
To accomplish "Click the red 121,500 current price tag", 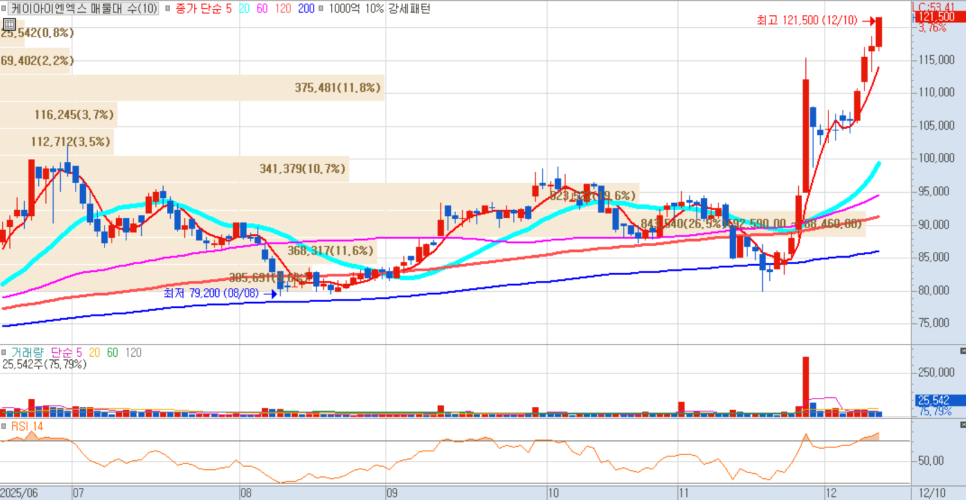I will pyautogui.click(x=938, y=17).
